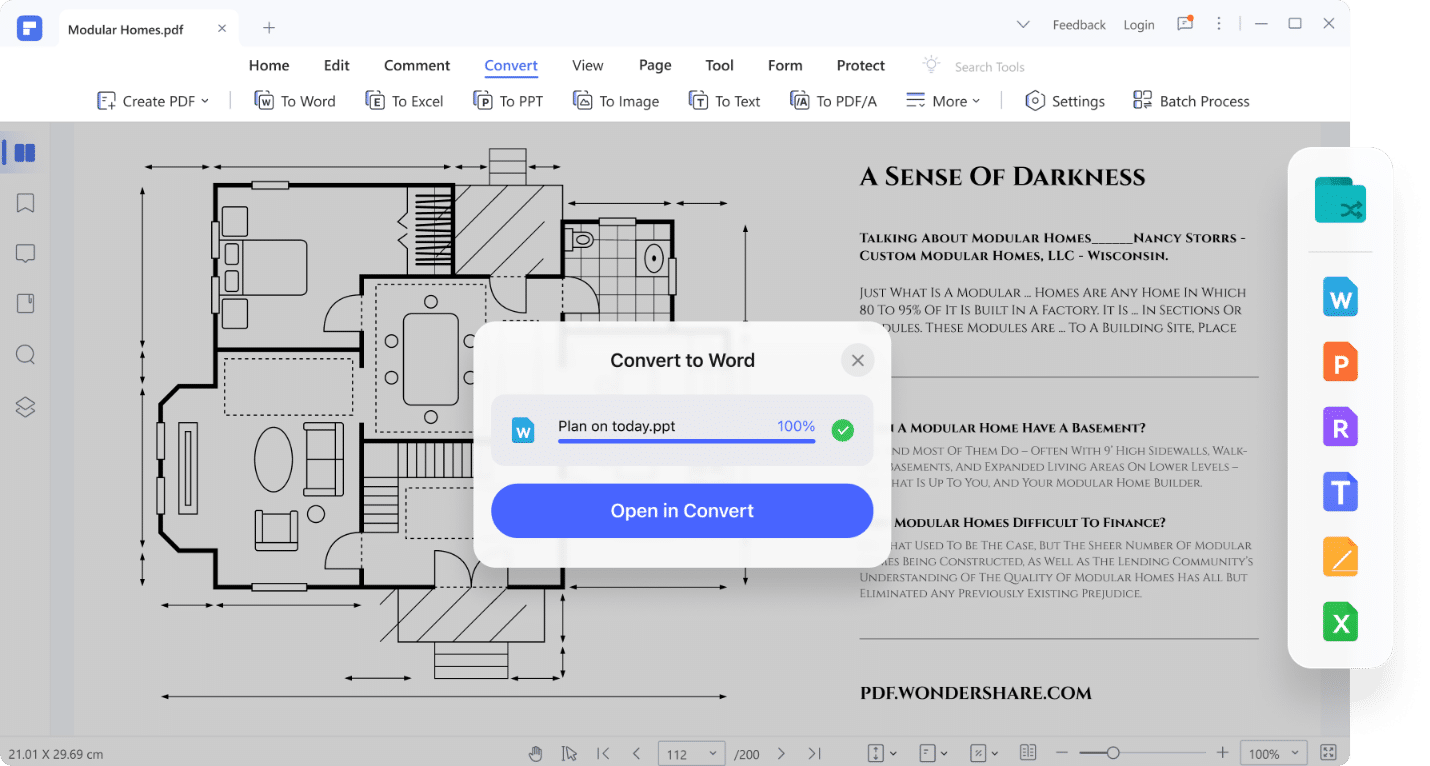Switch to the Comment tab

point(417,65)
